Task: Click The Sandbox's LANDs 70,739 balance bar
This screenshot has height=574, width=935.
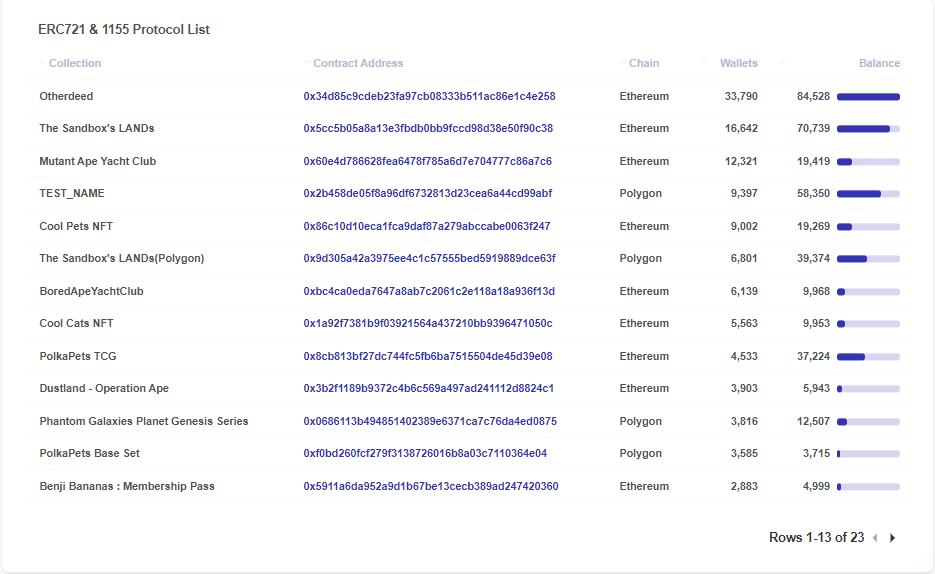Action: (x=868, y=129)
